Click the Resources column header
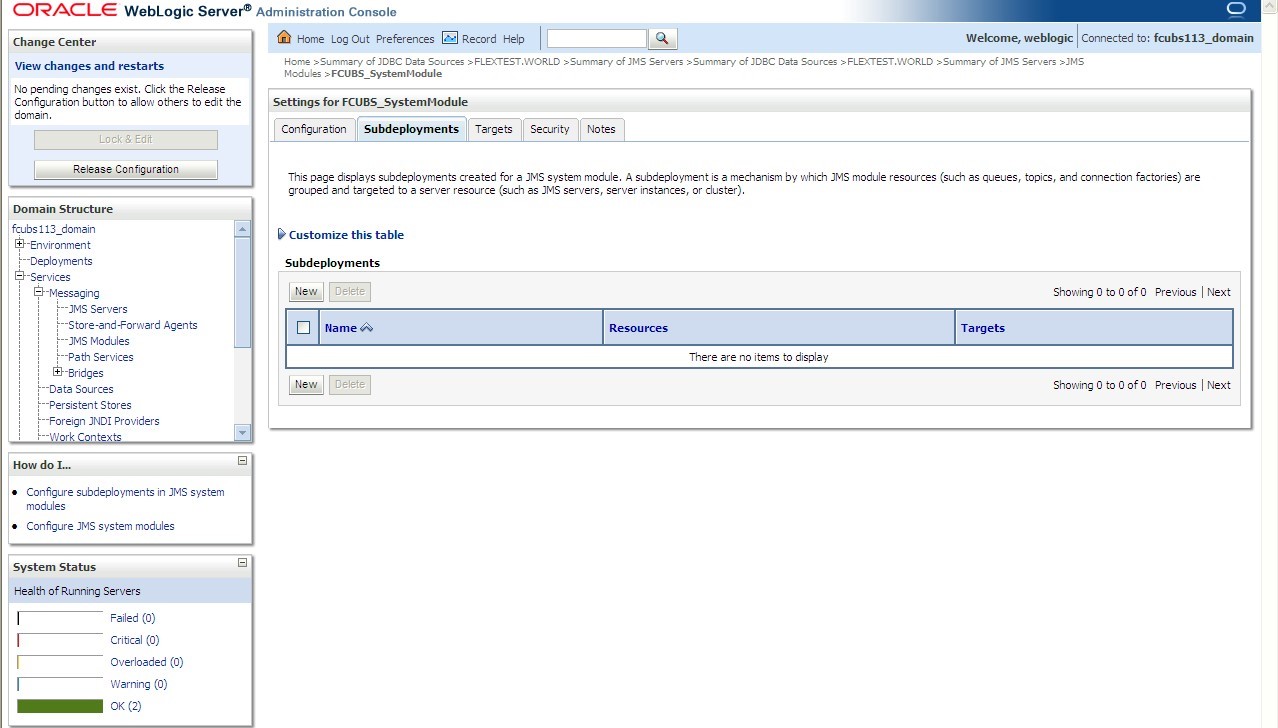The width and height of the screenshot is (1278, 728). (638, 328)
